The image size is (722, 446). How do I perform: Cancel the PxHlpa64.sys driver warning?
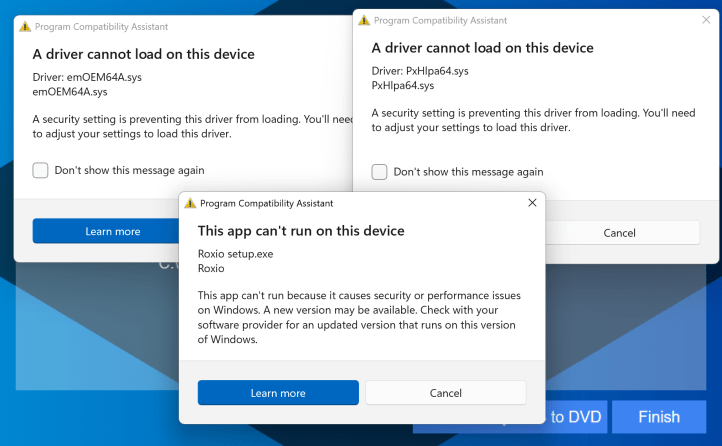tap(620, 233)
